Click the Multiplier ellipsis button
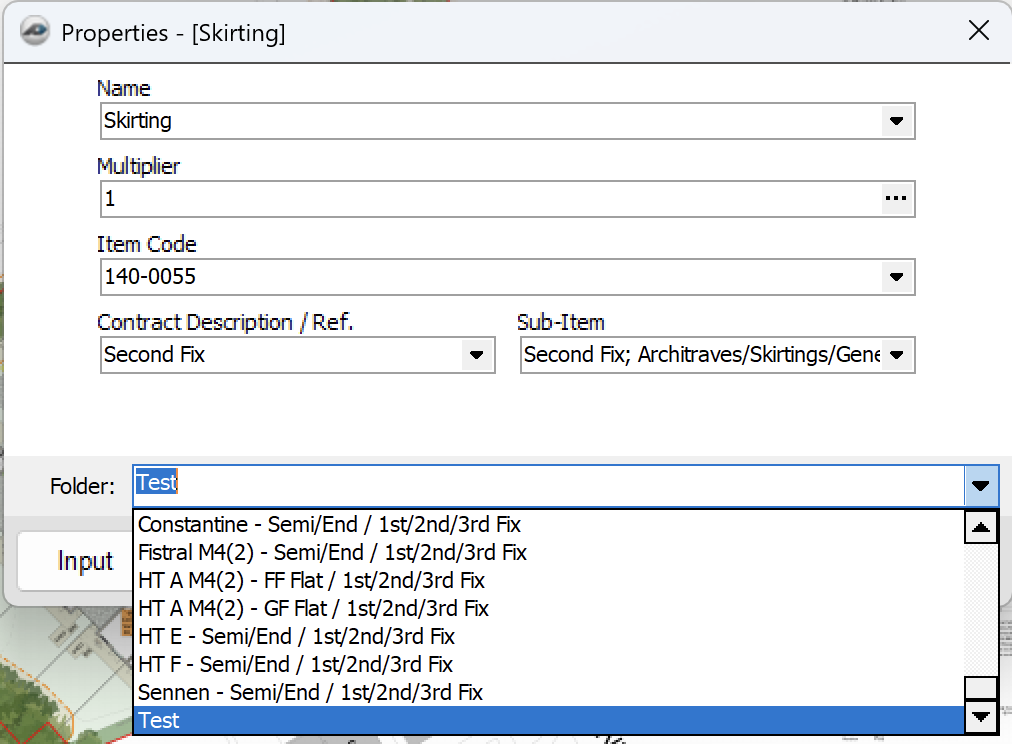This screenshot has height=744, width=1012. (x=896, y=199)
